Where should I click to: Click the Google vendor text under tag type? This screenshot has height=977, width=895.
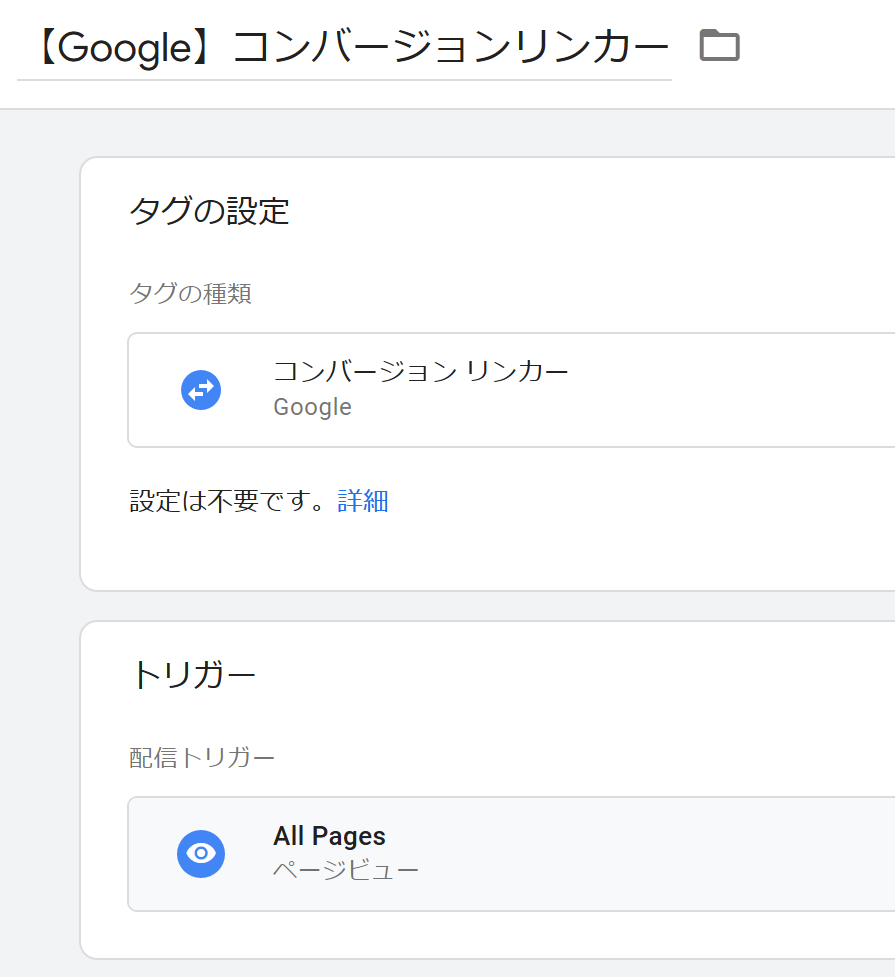click(x=312, y=407)
